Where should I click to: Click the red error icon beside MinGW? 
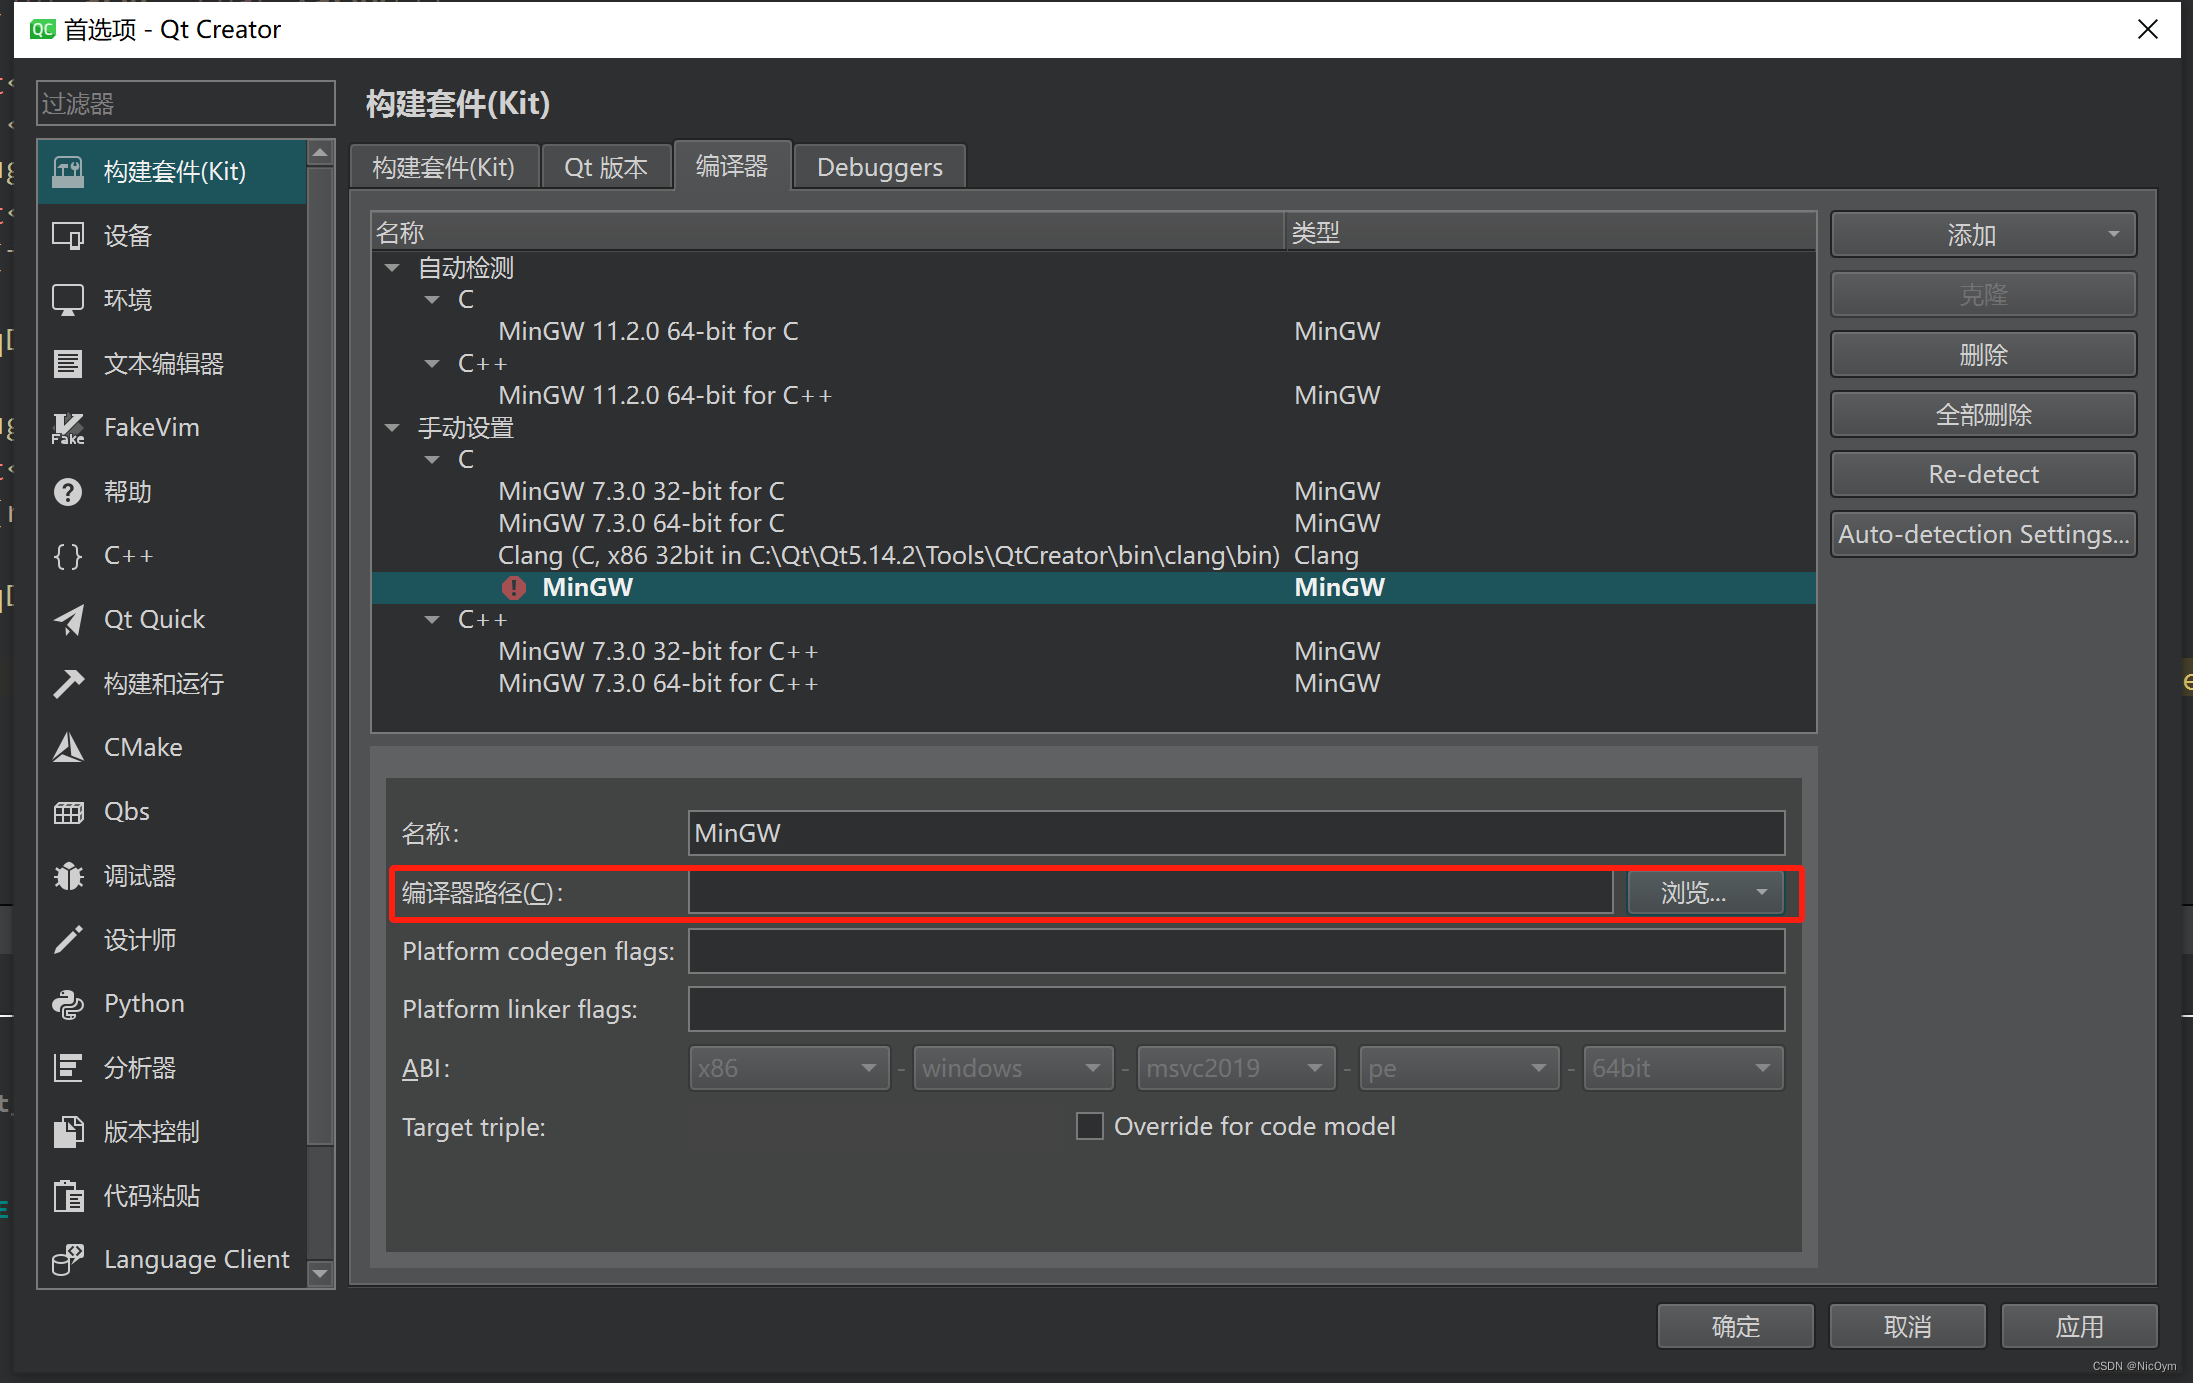[x=514, y=588]
